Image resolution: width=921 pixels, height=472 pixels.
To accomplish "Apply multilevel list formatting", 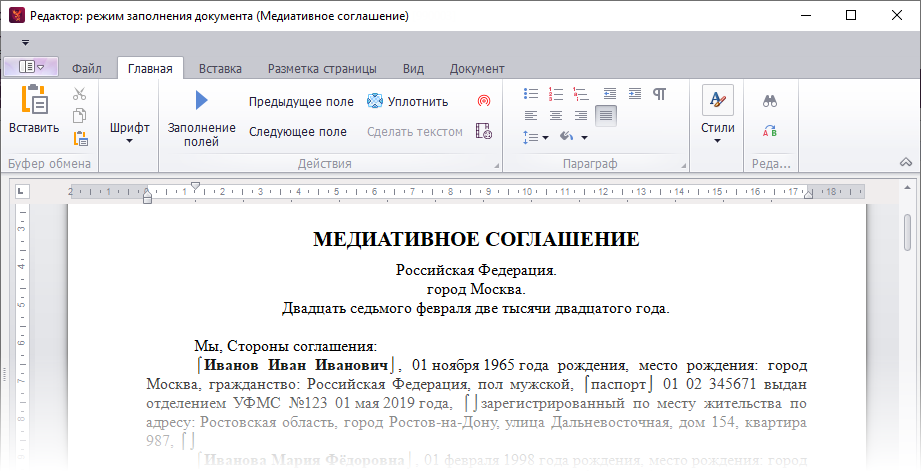I will point(581,93).
